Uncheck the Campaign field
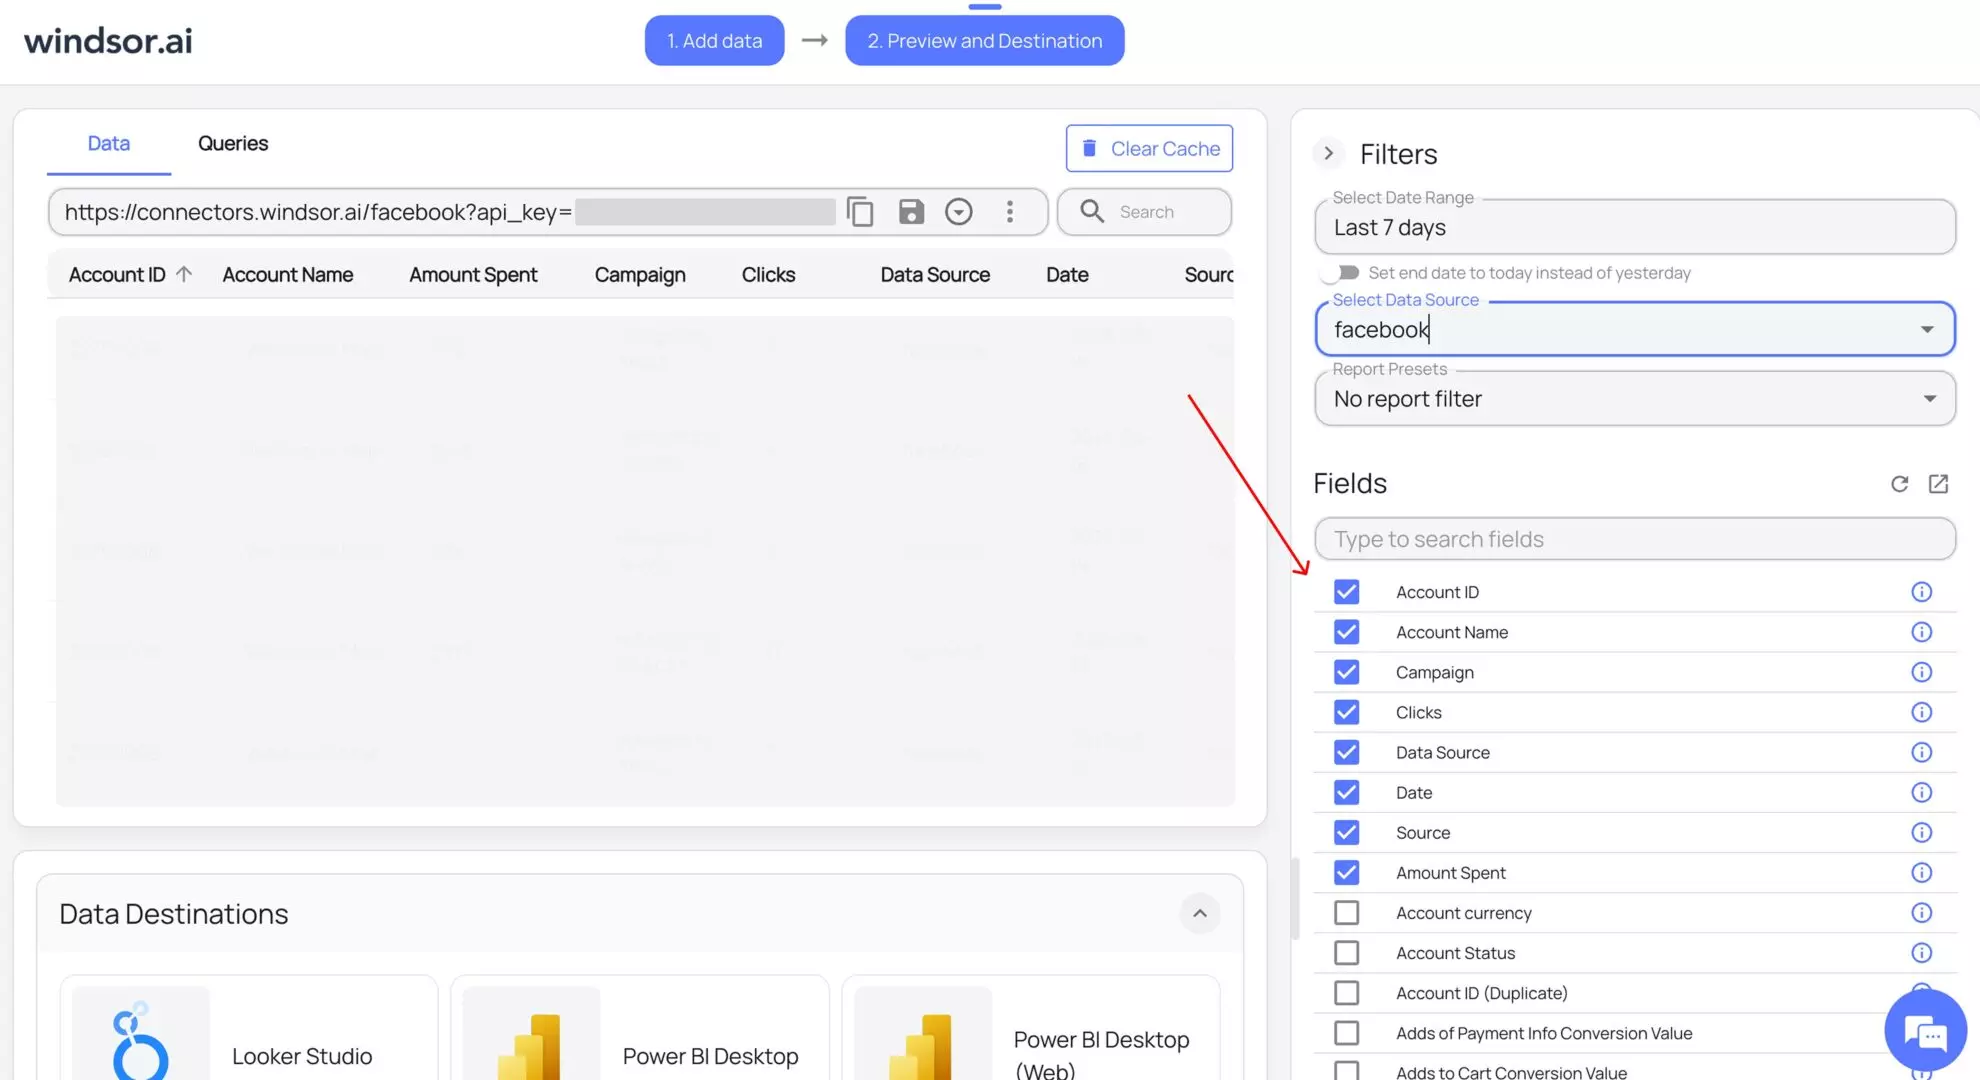Image resolution: width=1980 pixels, height=1080 pixels. [1346, 672]
